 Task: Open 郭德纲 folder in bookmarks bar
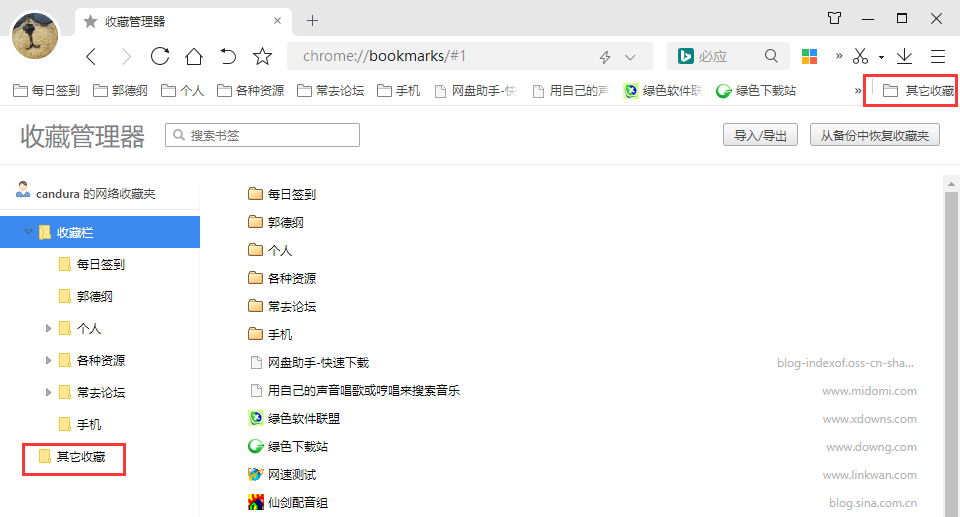(120, 91)
